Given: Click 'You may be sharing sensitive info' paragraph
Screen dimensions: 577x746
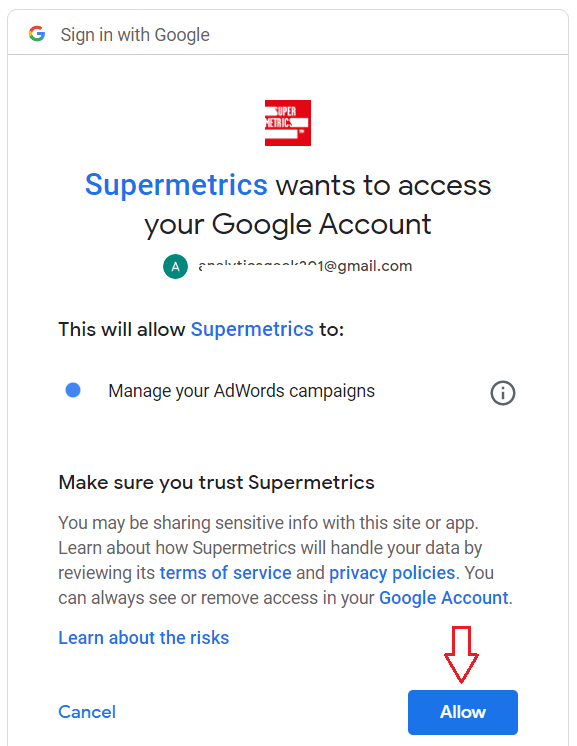Looking at the screenshot, I should 285,560.
